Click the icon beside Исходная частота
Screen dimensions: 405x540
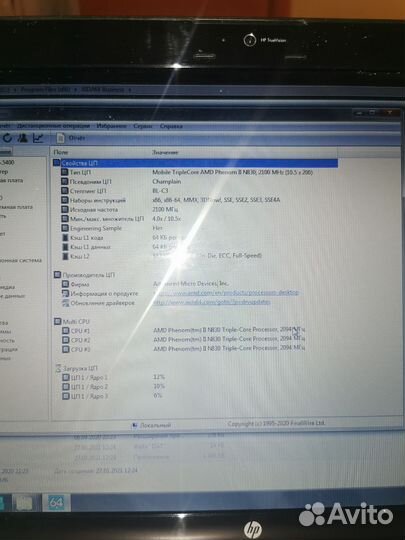click(65, 209)
